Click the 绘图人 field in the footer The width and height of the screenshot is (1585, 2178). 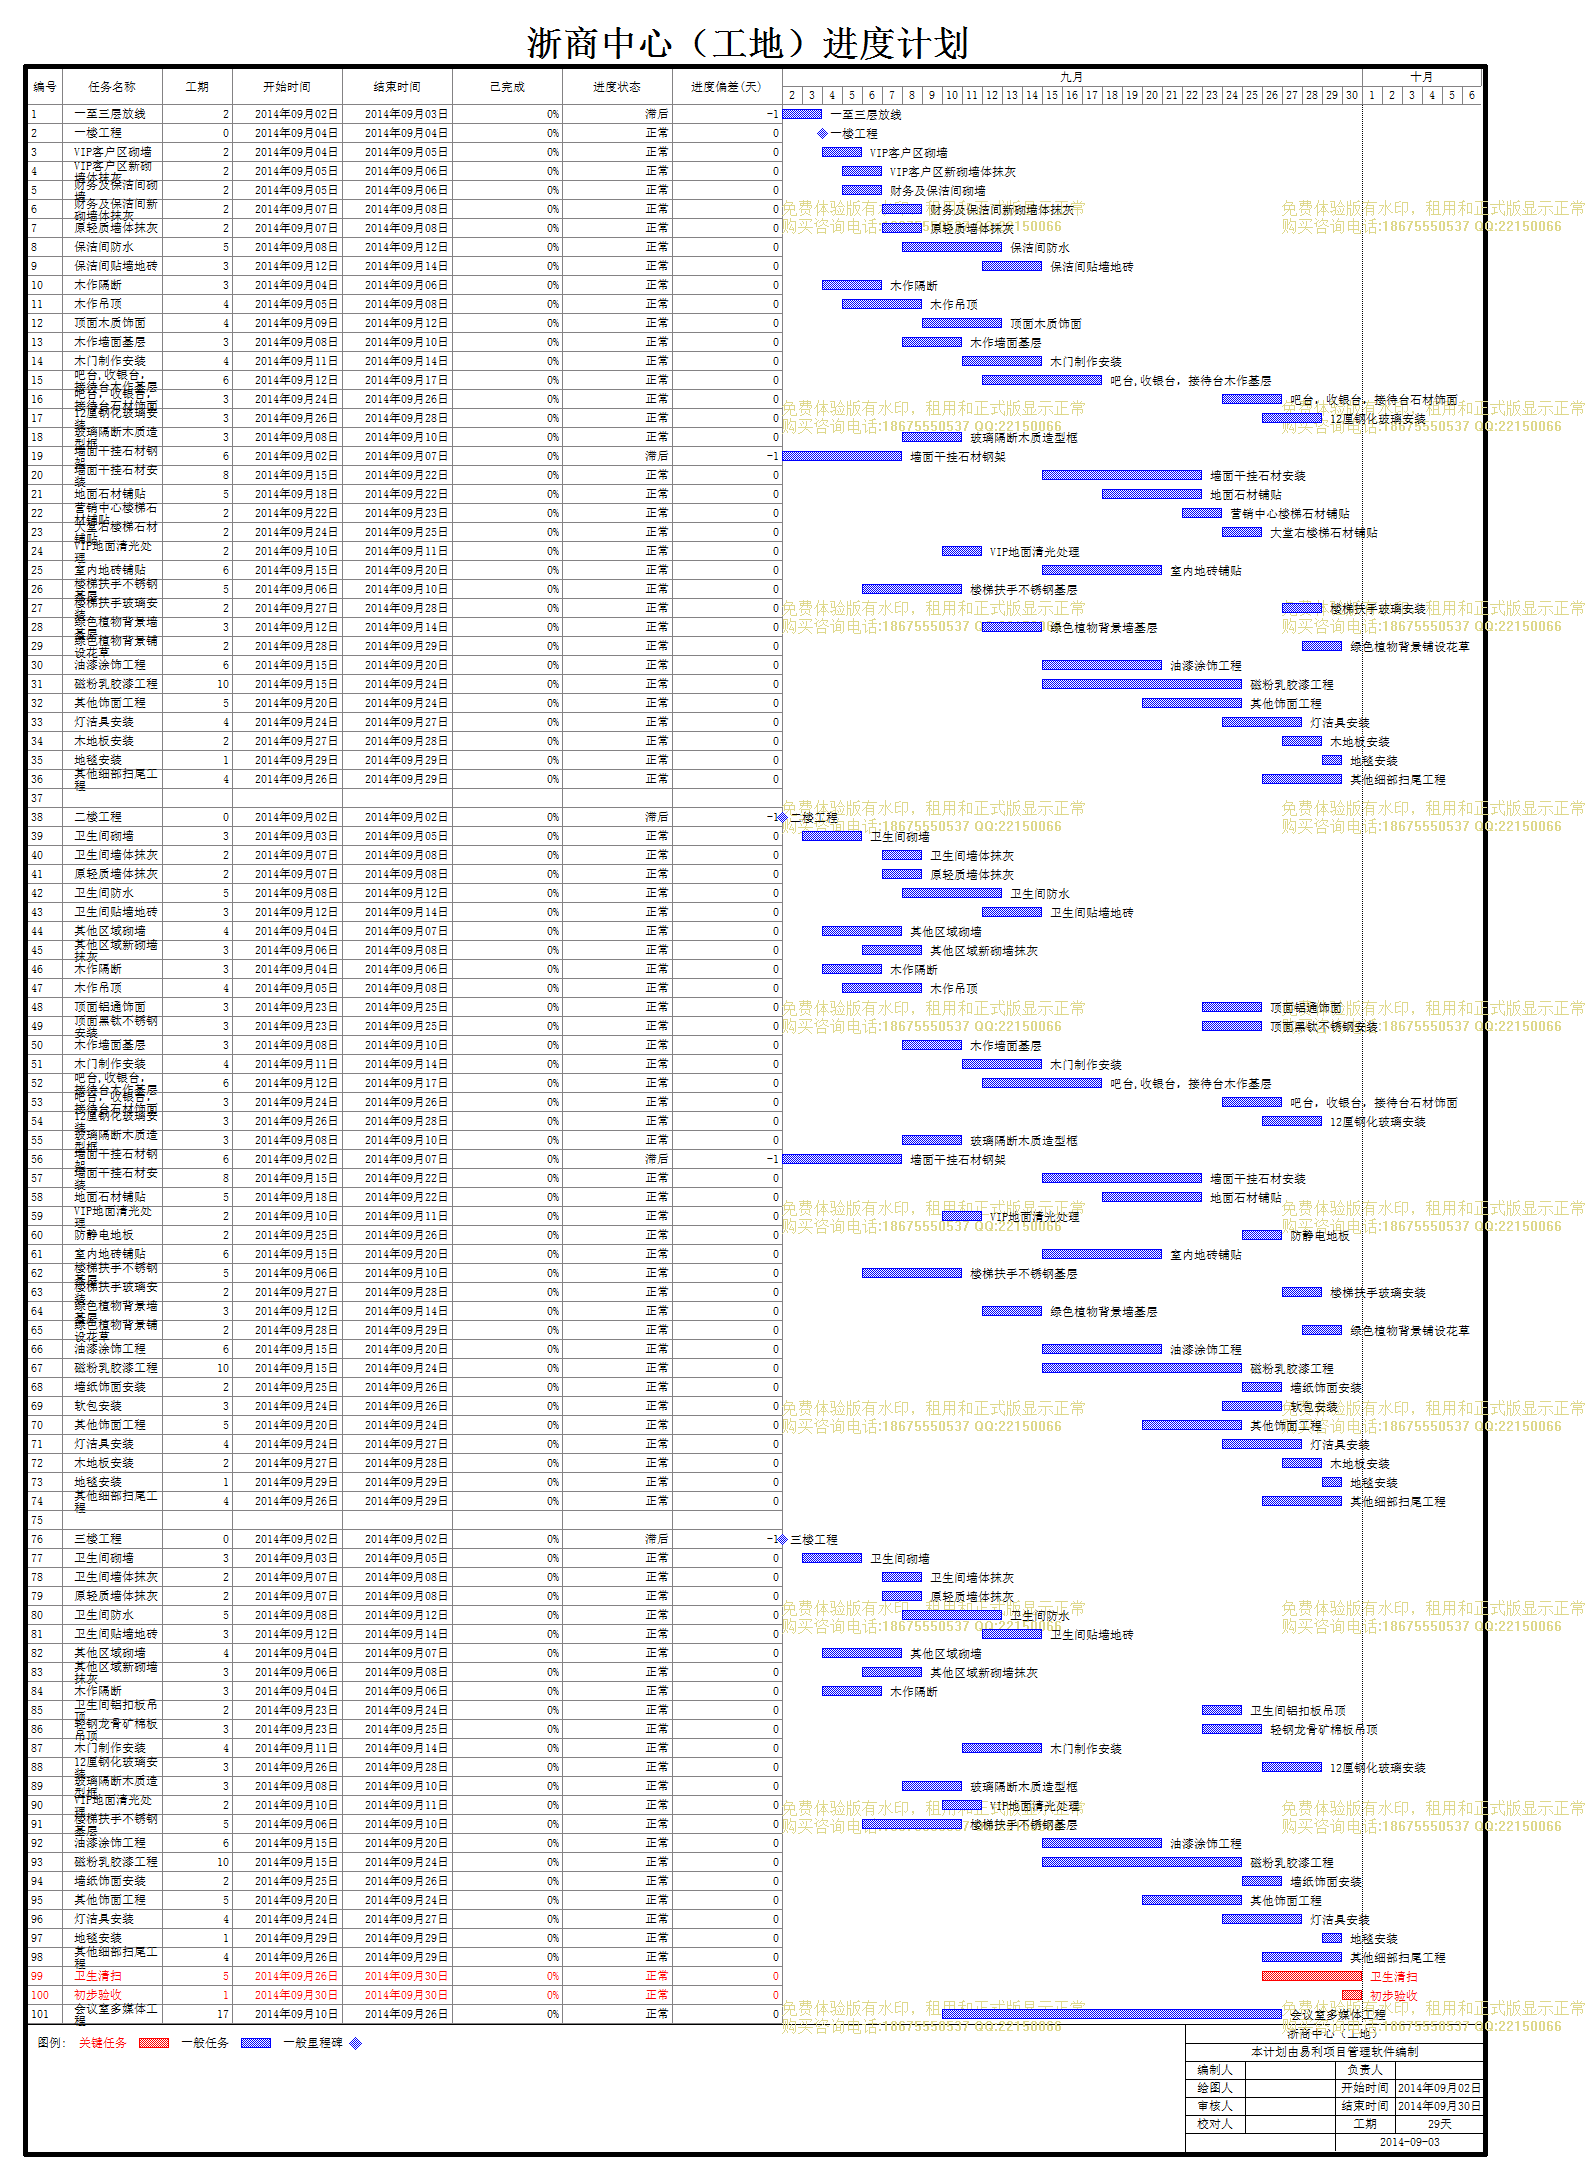tap(1215, 2088)
